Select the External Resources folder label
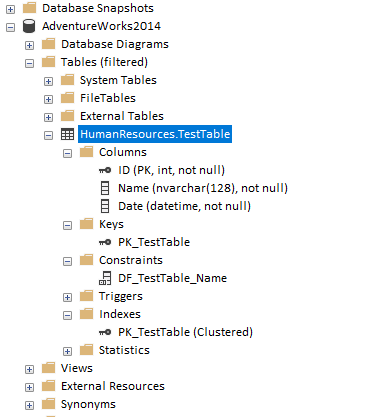 [x=113, y=386]
